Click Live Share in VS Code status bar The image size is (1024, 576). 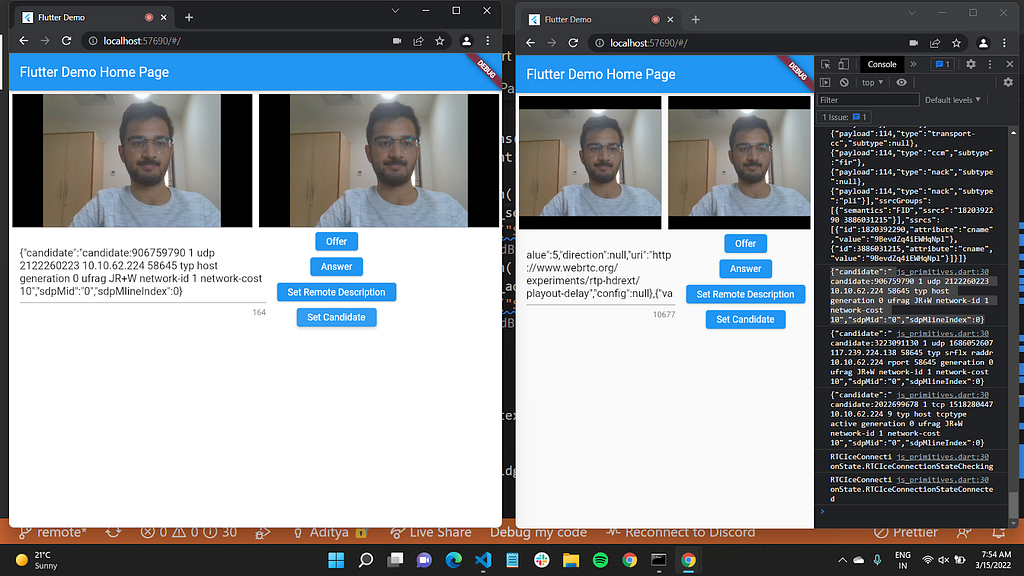(431, 532)
